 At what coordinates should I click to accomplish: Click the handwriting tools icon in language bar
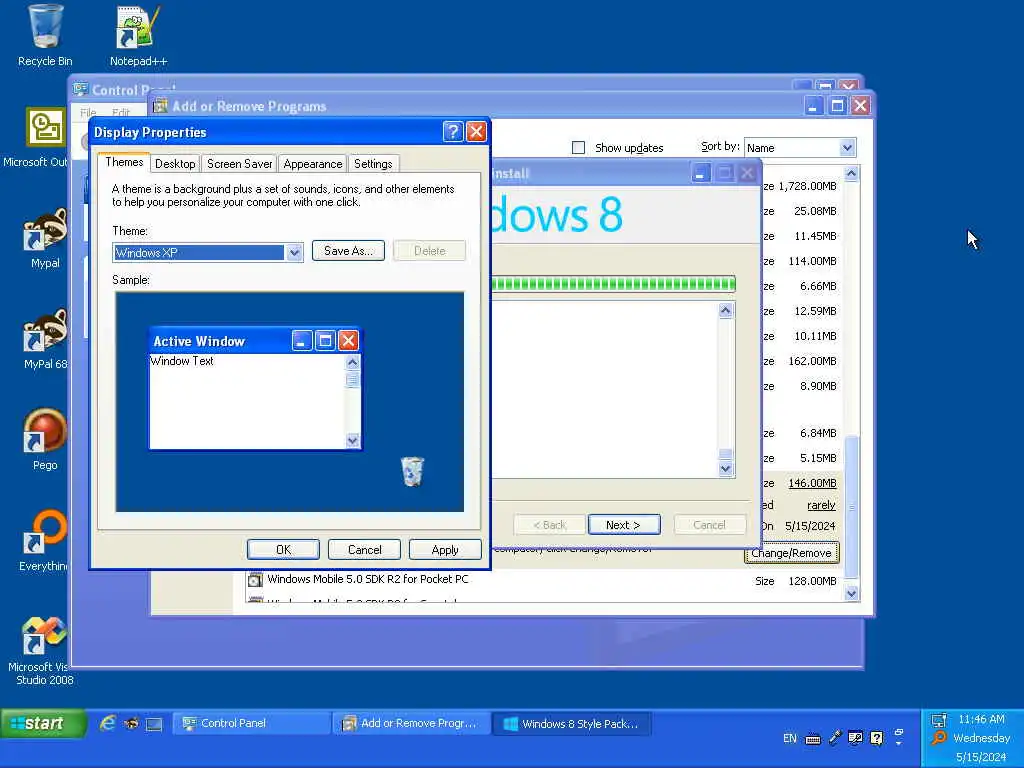point(856,738)
